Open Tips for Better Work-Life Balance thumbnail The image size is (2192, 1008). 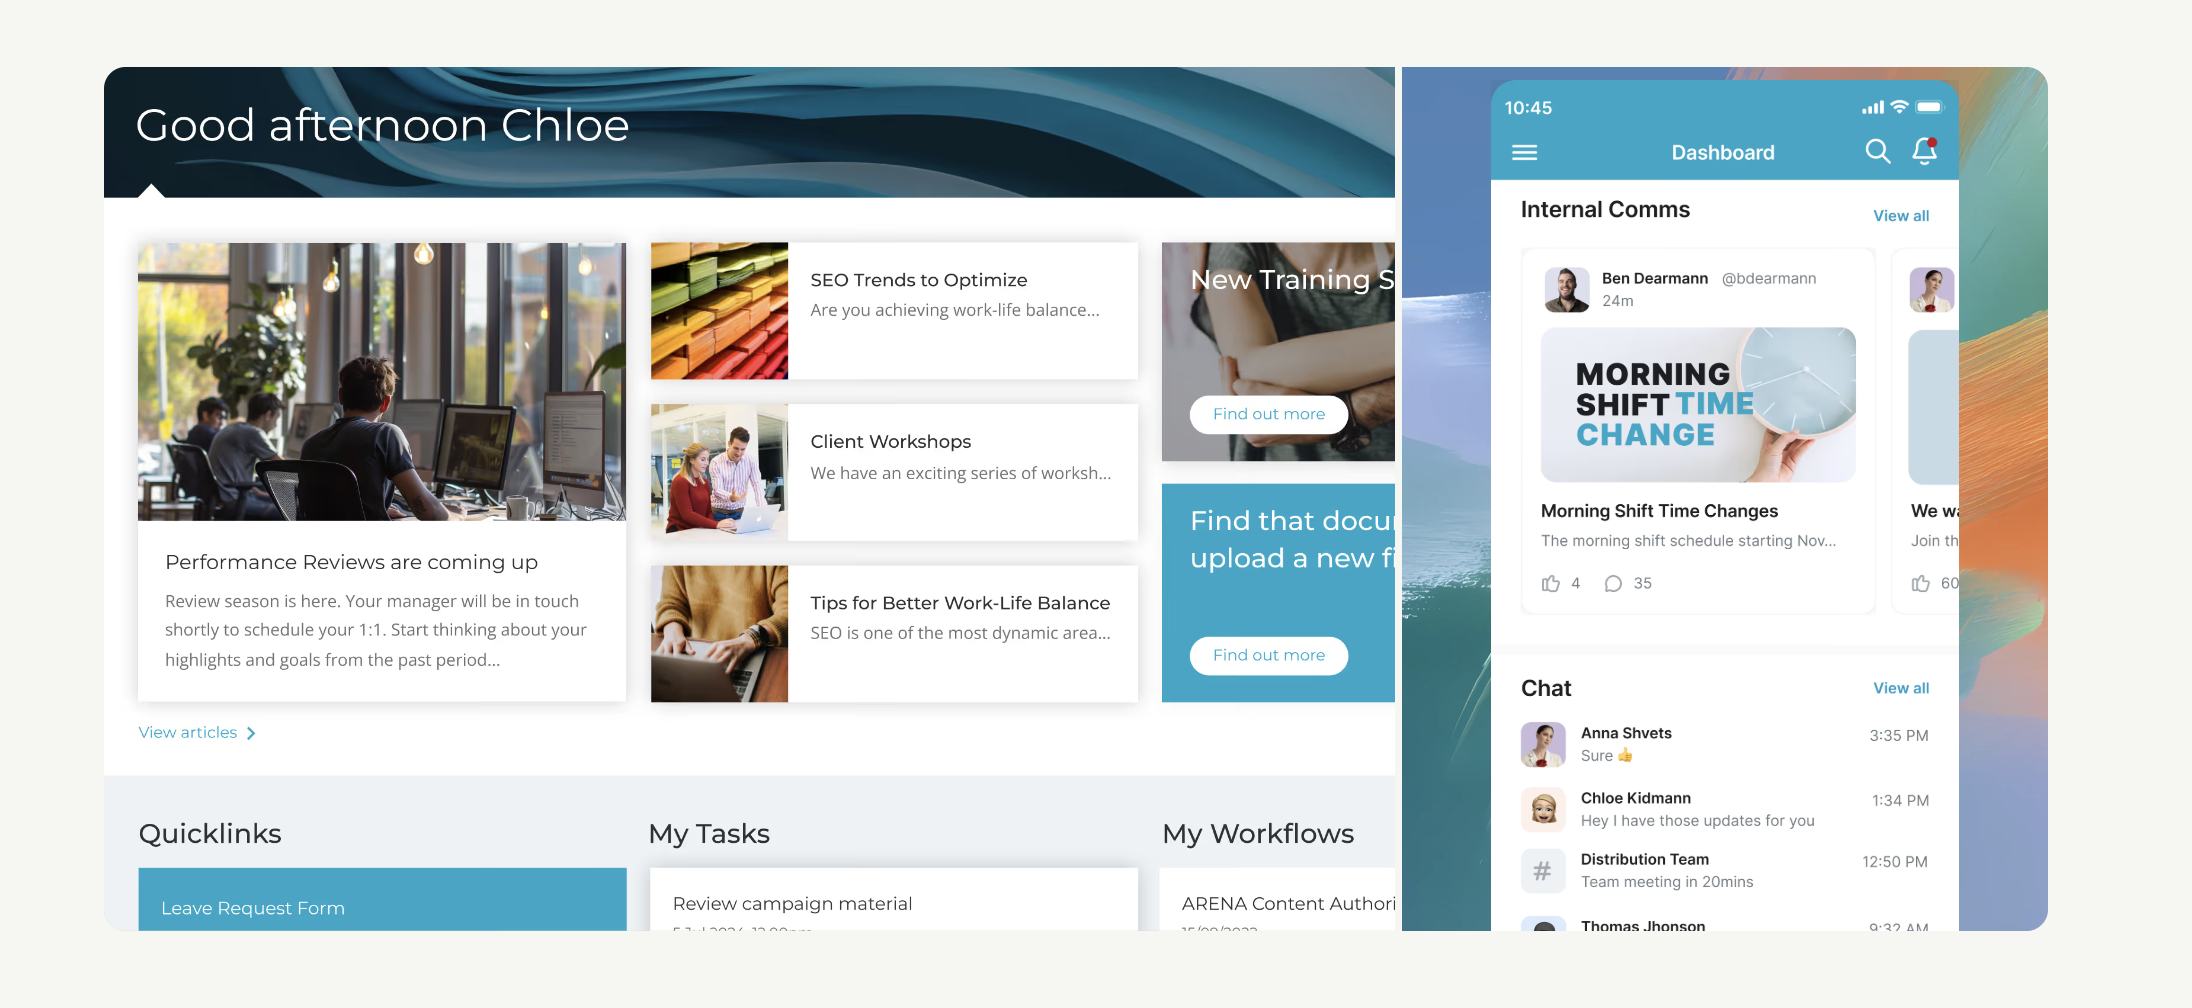[x=719, y=634]
